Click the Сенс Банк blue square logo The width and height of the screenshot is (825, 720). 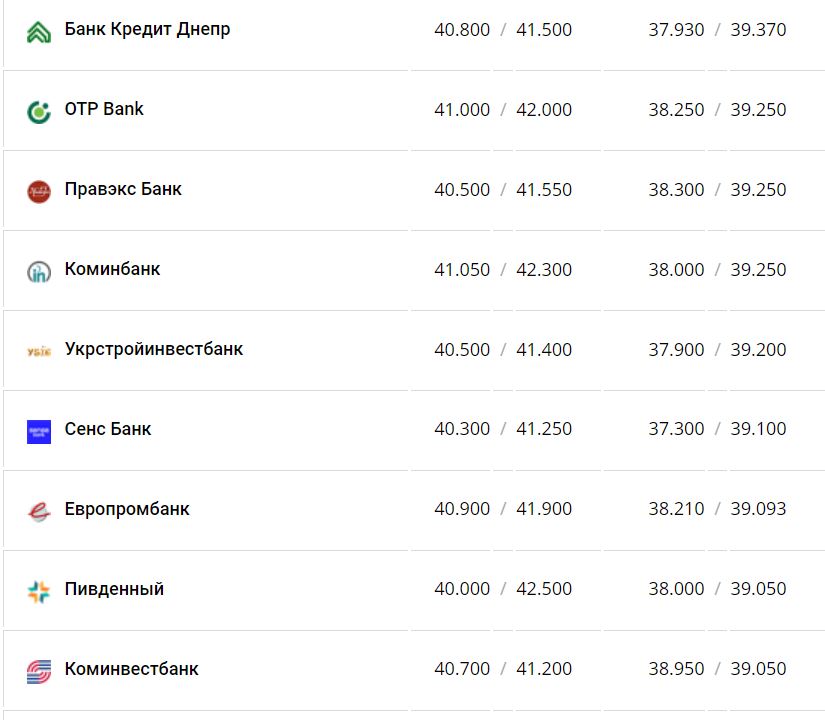[39, 431]
